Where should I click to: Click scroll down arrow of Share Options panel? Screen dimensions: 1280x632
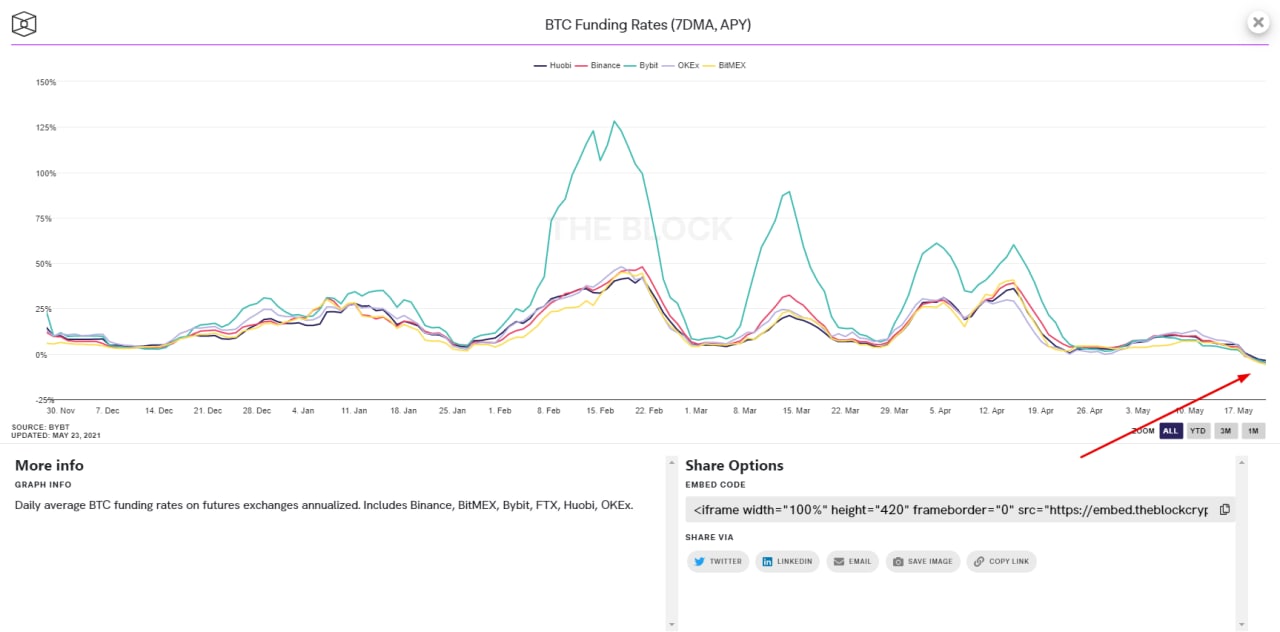[1242, 624]
